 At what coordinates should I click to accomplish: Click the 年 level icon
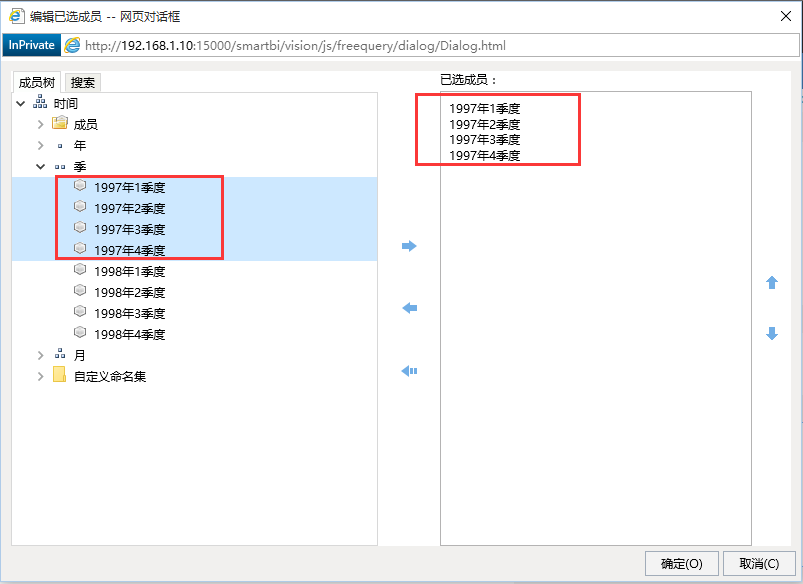(x=60, y=146)
